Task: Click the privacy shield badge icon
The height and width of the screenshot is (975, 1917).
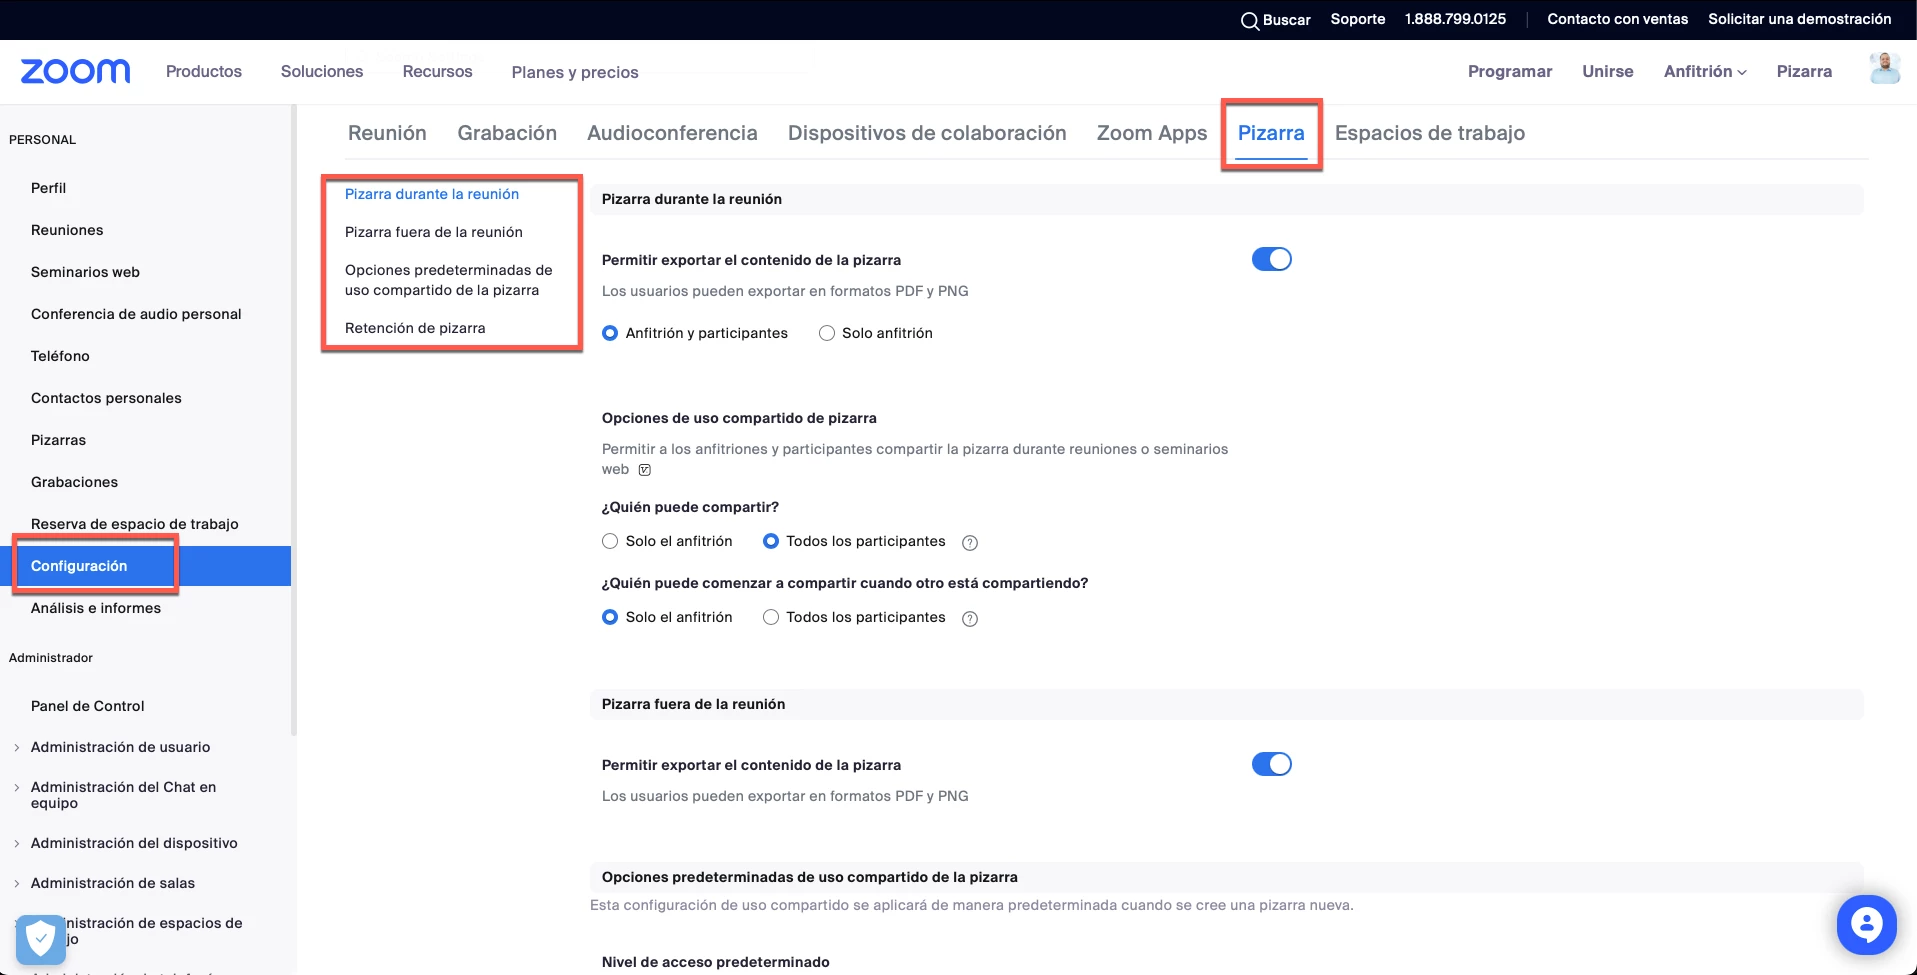Action: 40,938
